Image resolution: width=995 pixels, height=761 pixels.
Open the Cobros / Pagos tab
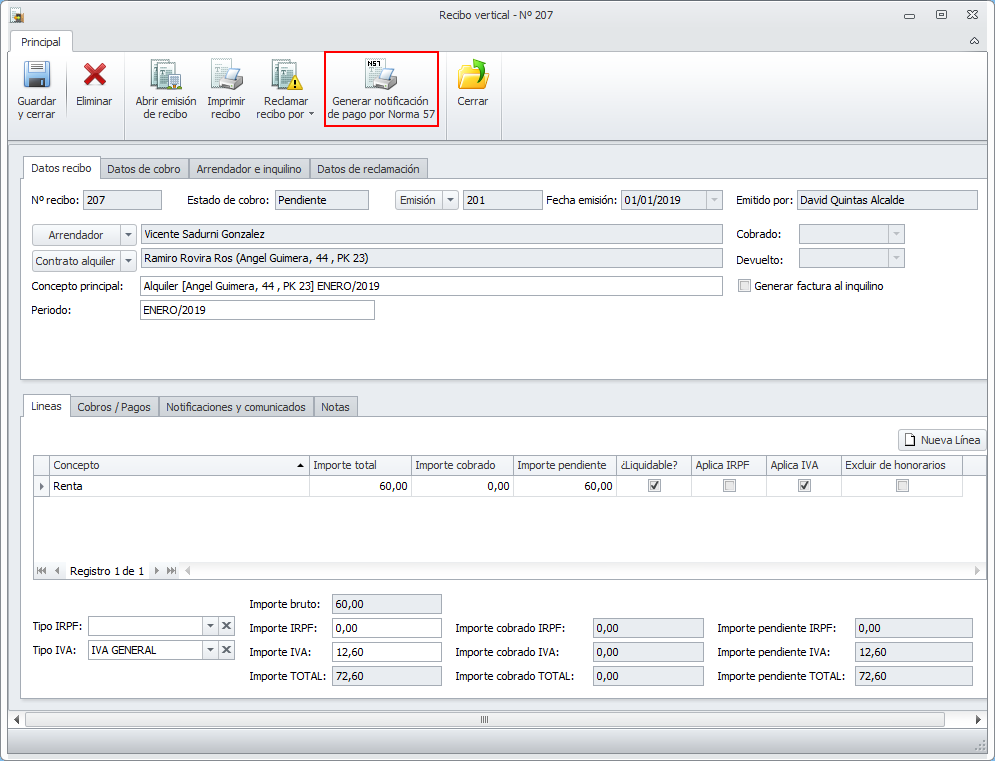[114, 407]
